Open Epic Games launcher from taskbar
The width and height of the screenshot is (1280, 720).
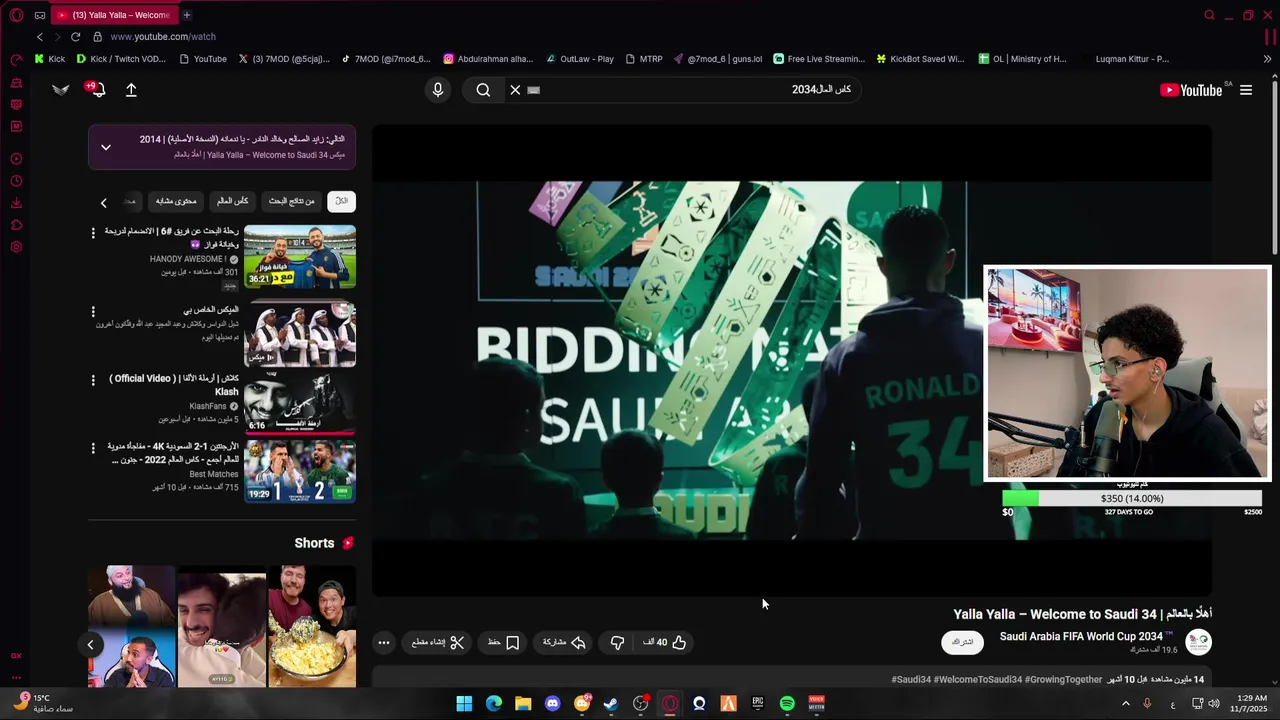point(758,704)
